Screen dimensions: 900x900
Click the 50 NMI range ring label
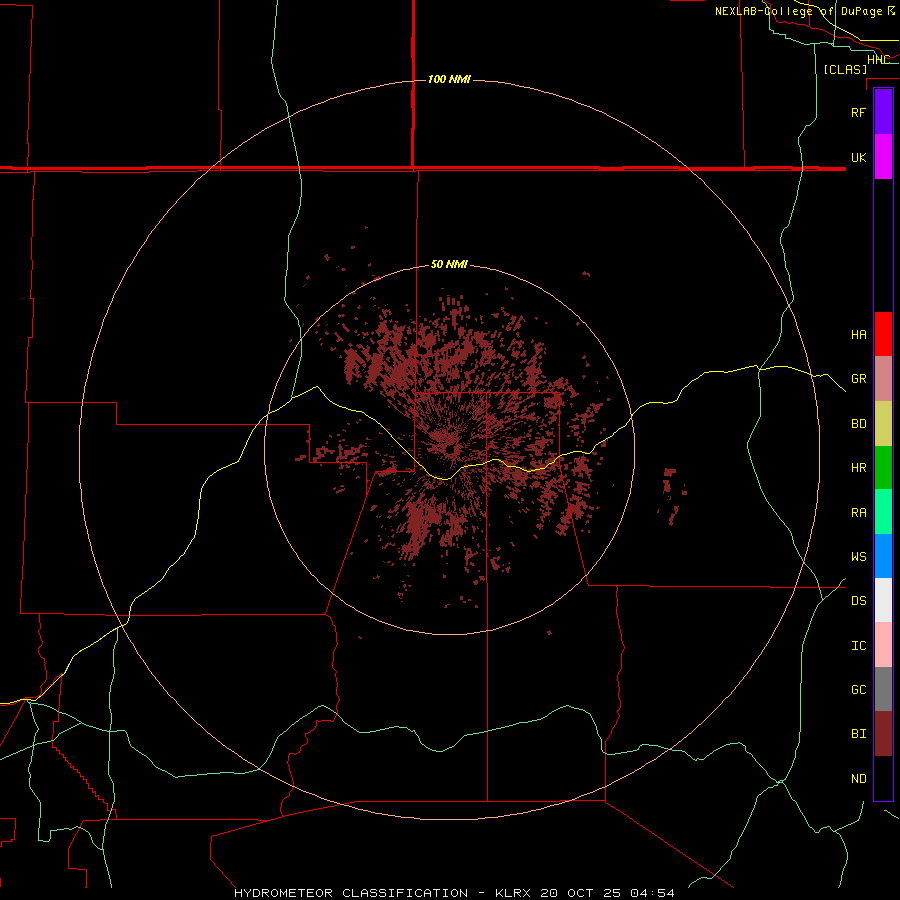(449, 264)
